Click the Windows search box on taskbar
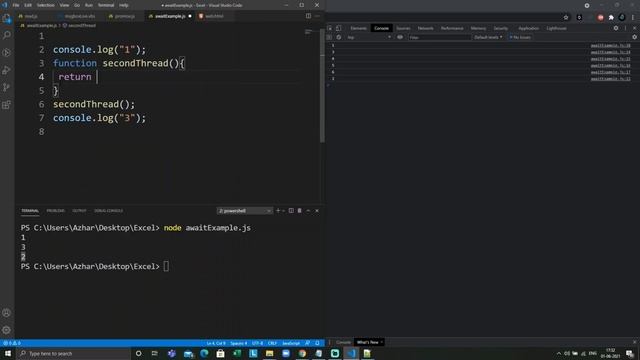 [73, 353]
